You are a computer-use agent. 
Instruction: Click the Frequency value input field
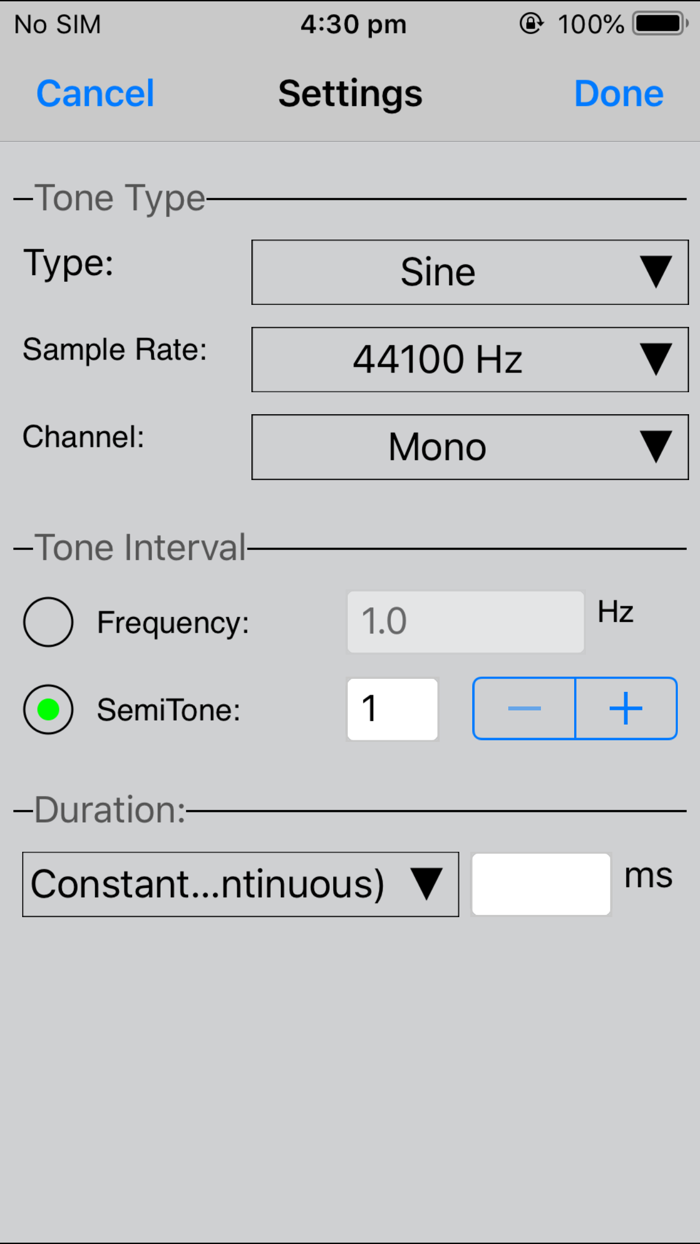(x=465, y=621)
